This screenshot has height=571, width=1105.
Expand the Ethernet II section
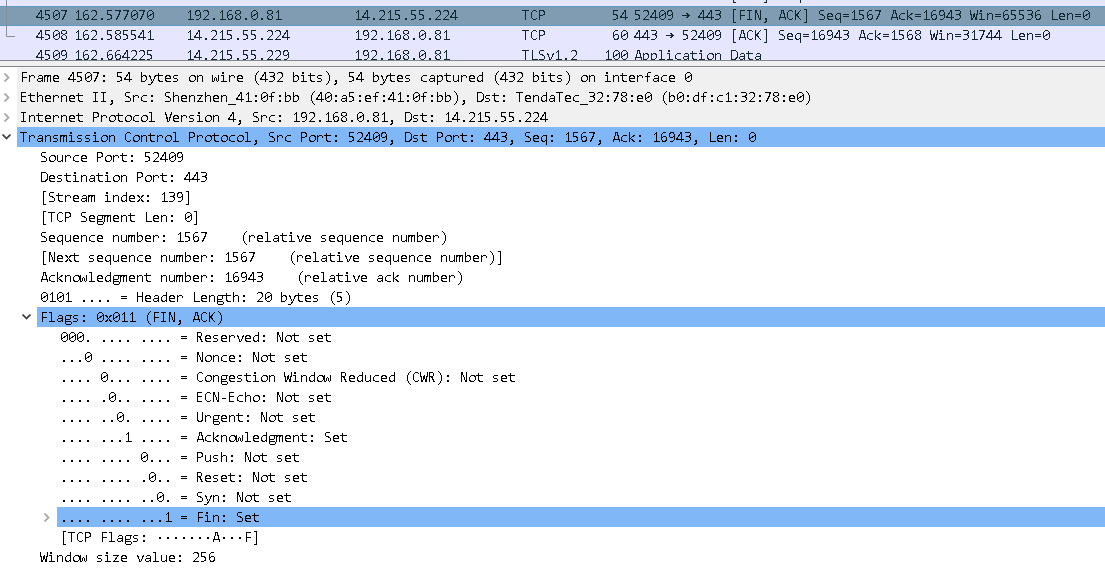click(x=9, y=97)
